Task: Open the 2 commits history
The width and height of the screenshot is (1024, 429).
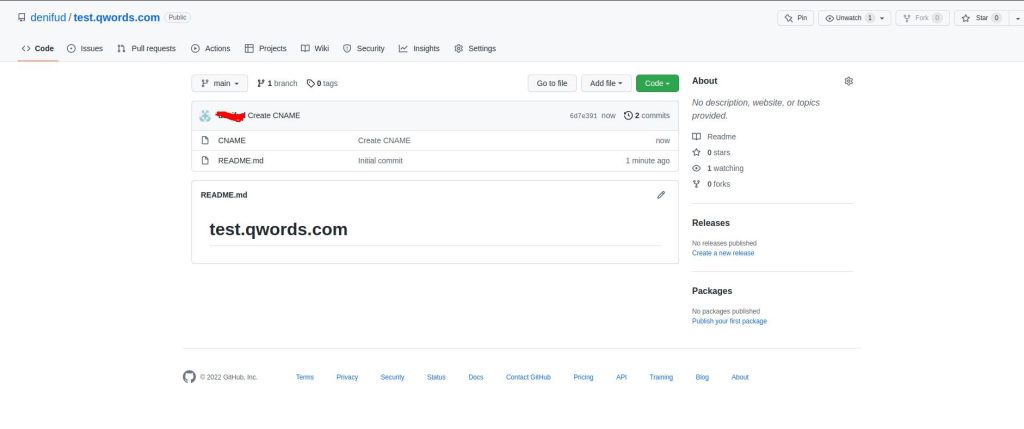Action: click(x=647, y=115)
